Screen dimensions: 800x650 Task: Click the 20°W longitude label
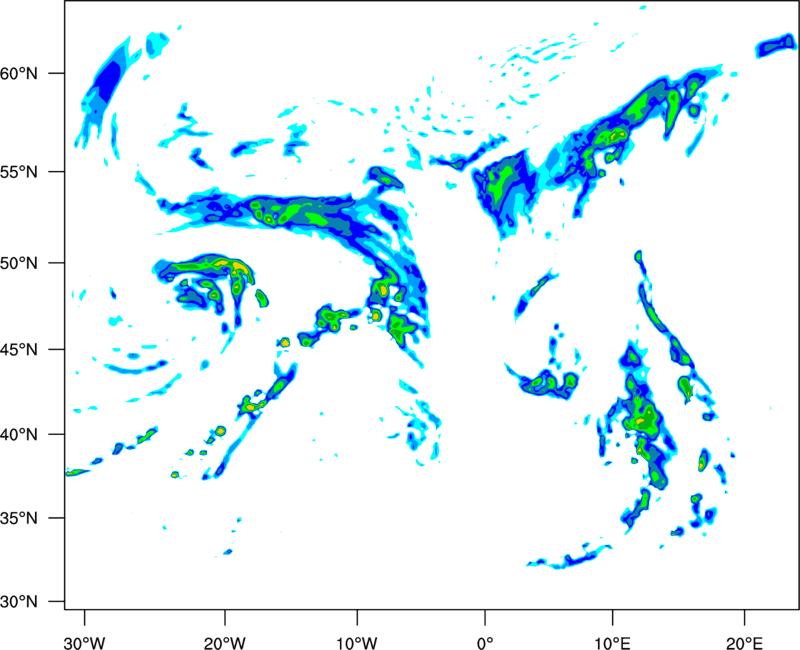click(x=224, y=643)
